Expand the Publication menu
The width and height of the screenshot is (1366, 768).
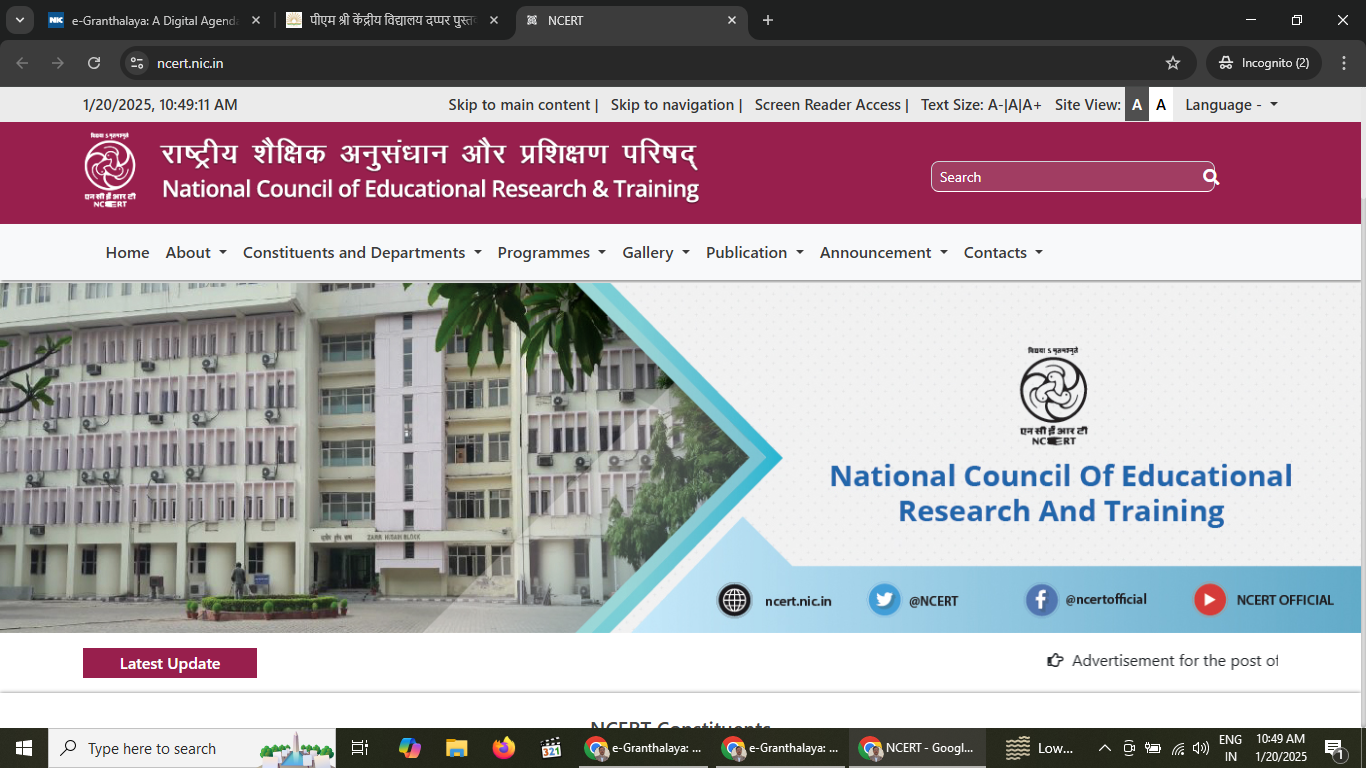755,253
